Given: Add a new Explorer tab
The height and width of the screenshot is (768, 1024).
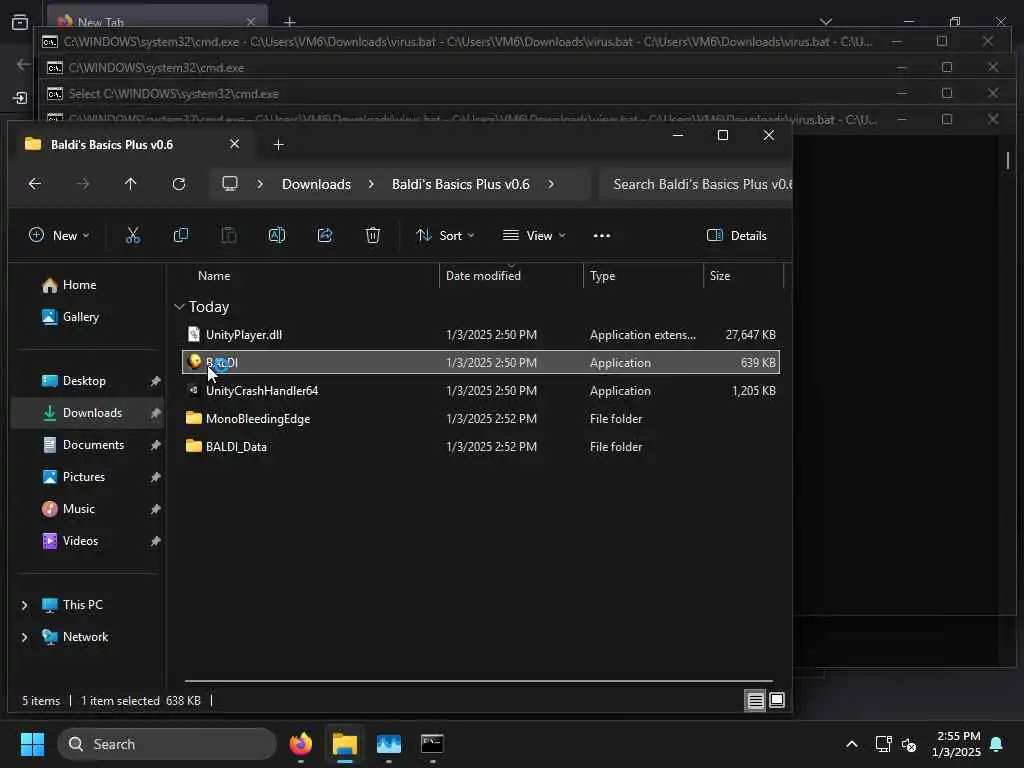Looking at the screenshot, I should 278,144.
